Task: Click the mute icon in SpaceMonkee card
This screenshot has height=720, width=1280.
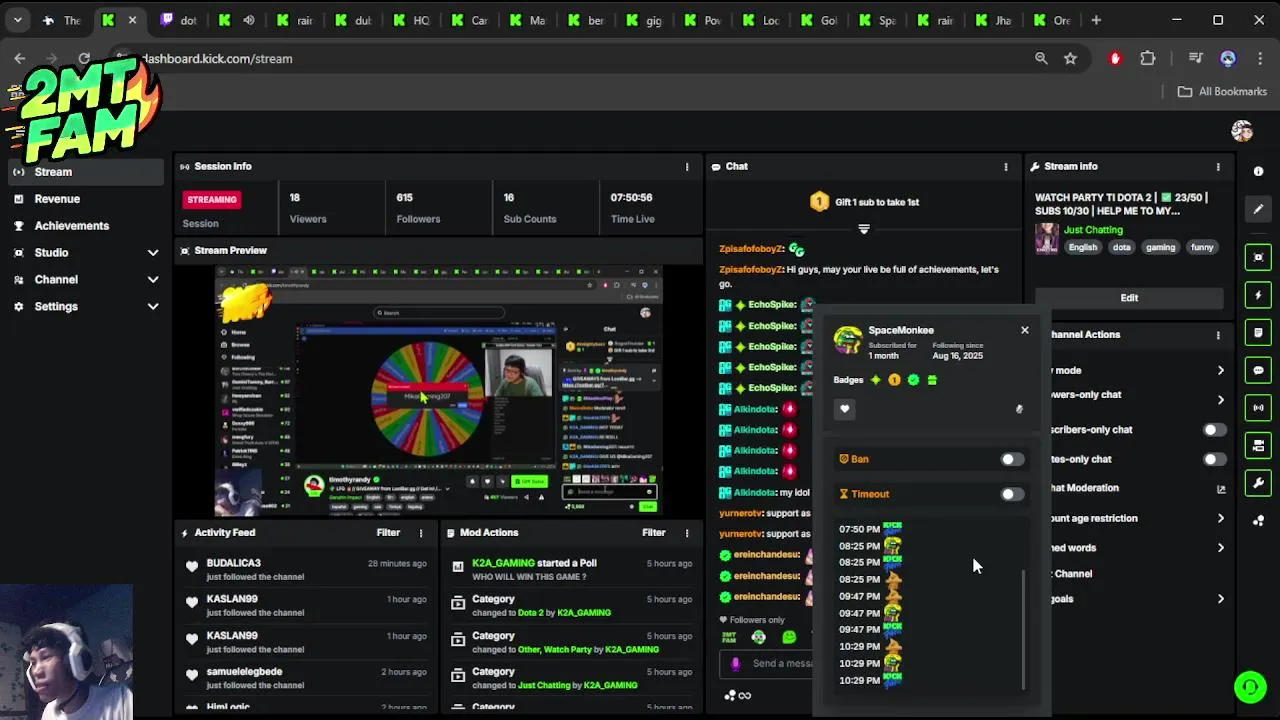Action: (x=1019, y=409)
